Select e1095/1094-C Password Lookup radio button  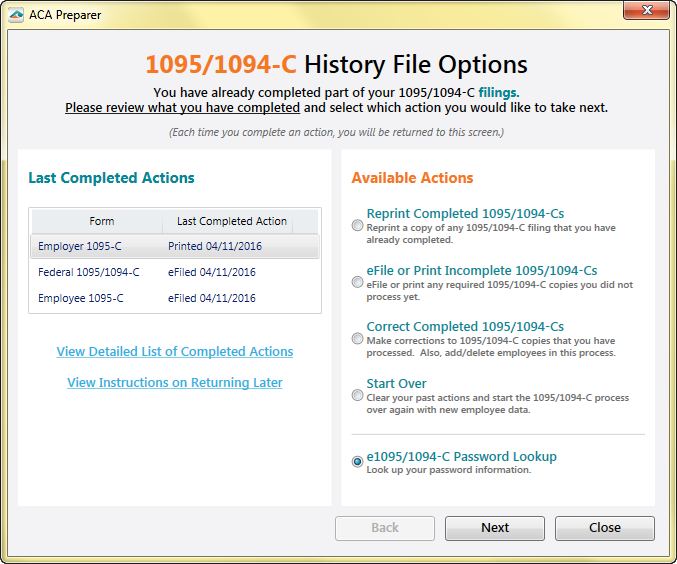(358, 462)
